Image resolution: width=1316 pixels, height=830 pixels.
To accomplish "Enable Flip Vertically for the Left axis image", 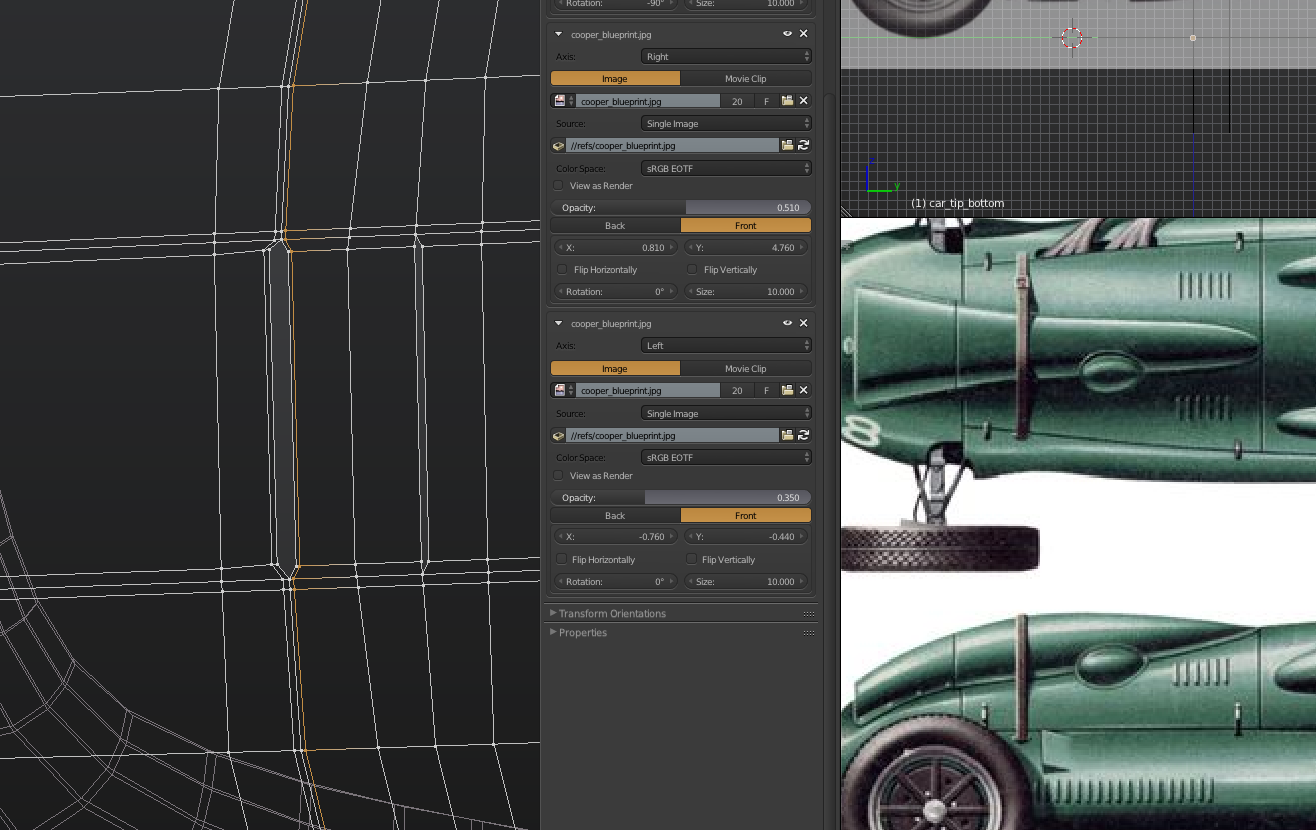I will (x=692, y=560).
